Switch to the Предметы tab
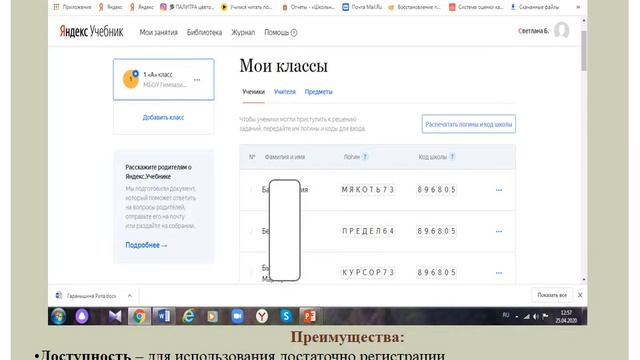Screen dimensions: 640x360 click(318, 92)
